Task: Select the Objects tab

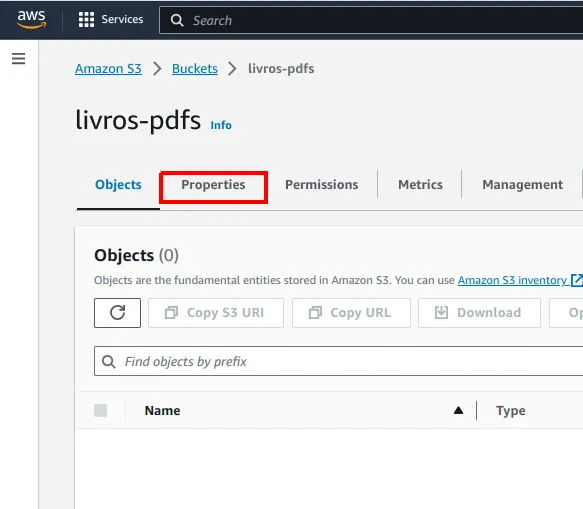Action: 118,185
